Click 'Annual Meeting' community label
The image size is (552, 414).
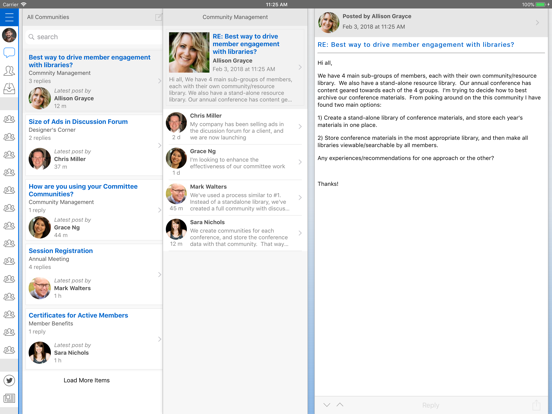pyautogui.click(x=49, y=259)
